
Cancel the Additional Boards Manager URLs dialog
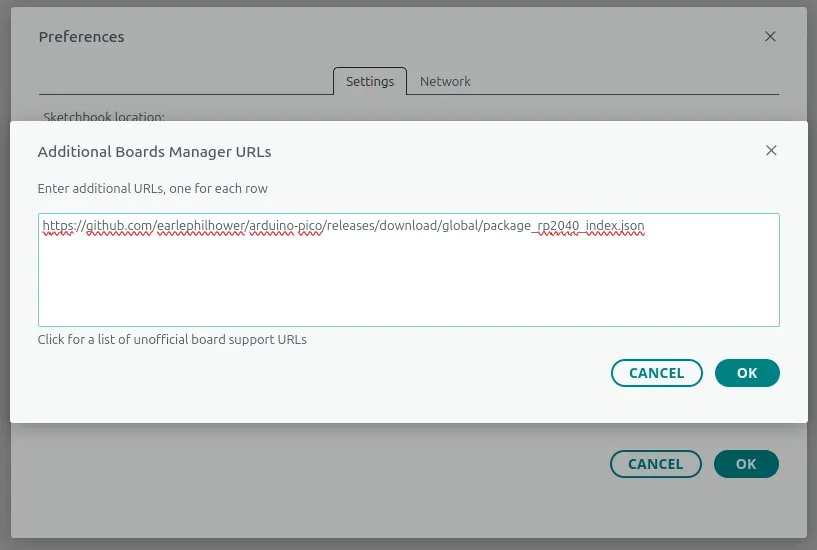(x=657, y=373)
